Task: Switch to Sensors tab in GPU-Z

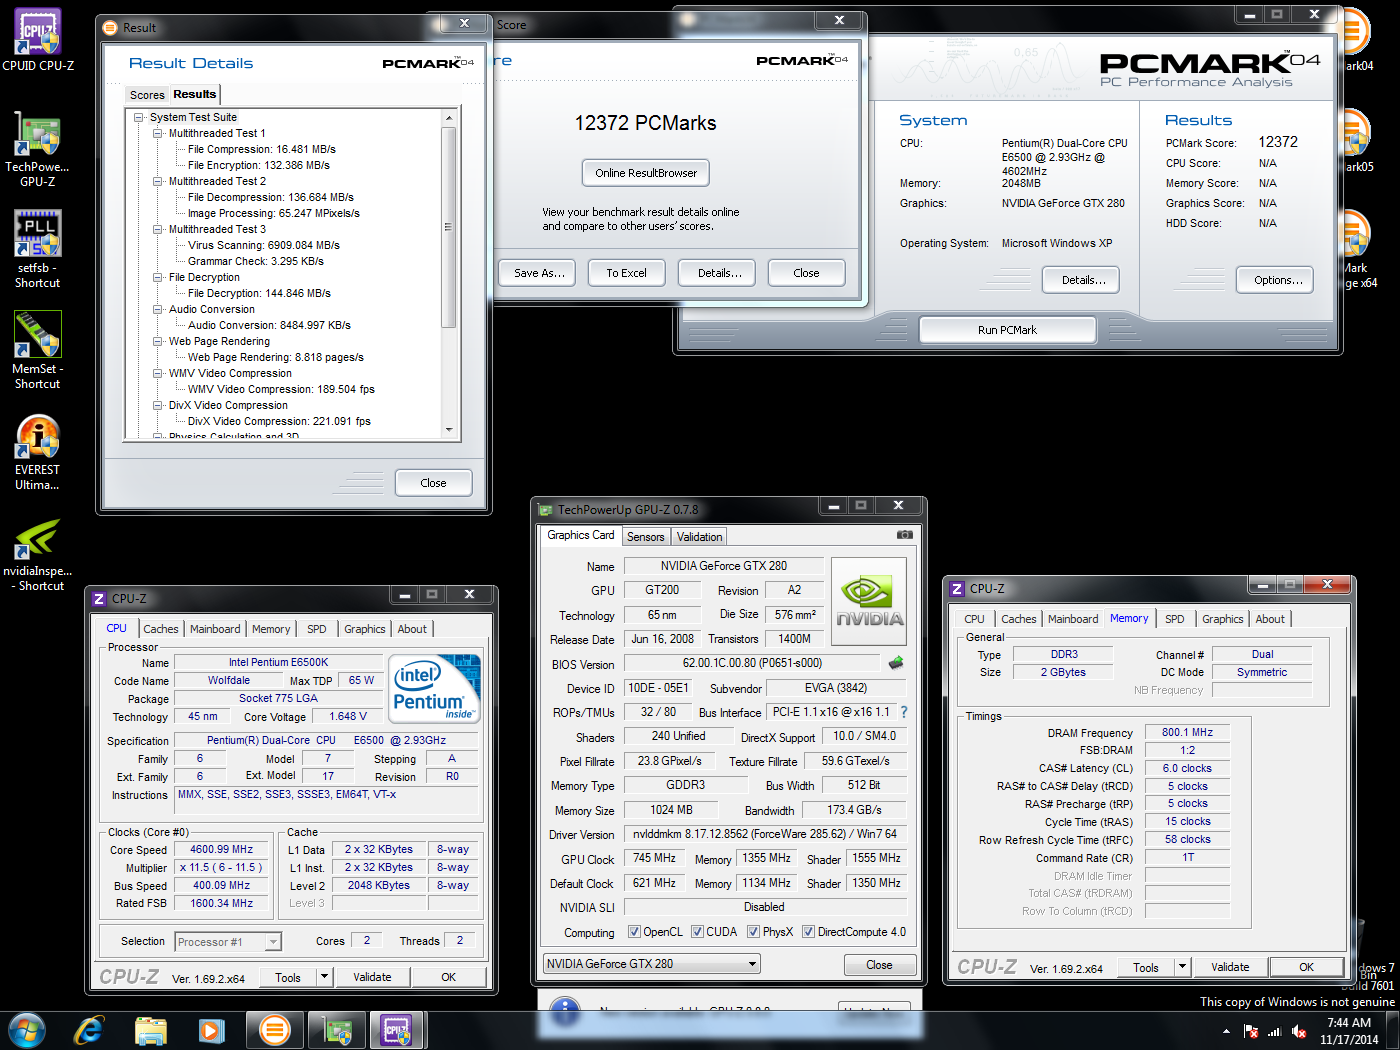Action: pos(645,537)
